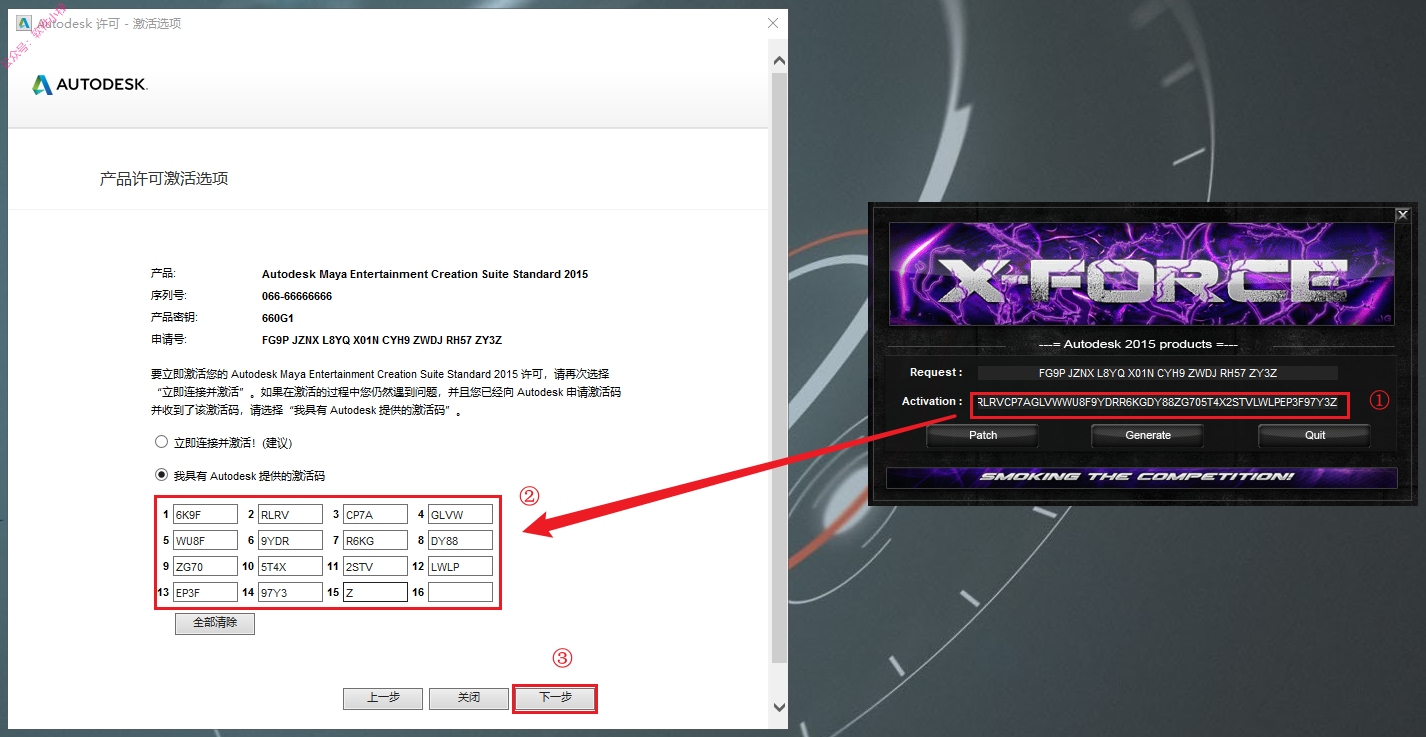Click the 关闭 close button
Screen dimensions: 1426x737
(469, 698)
